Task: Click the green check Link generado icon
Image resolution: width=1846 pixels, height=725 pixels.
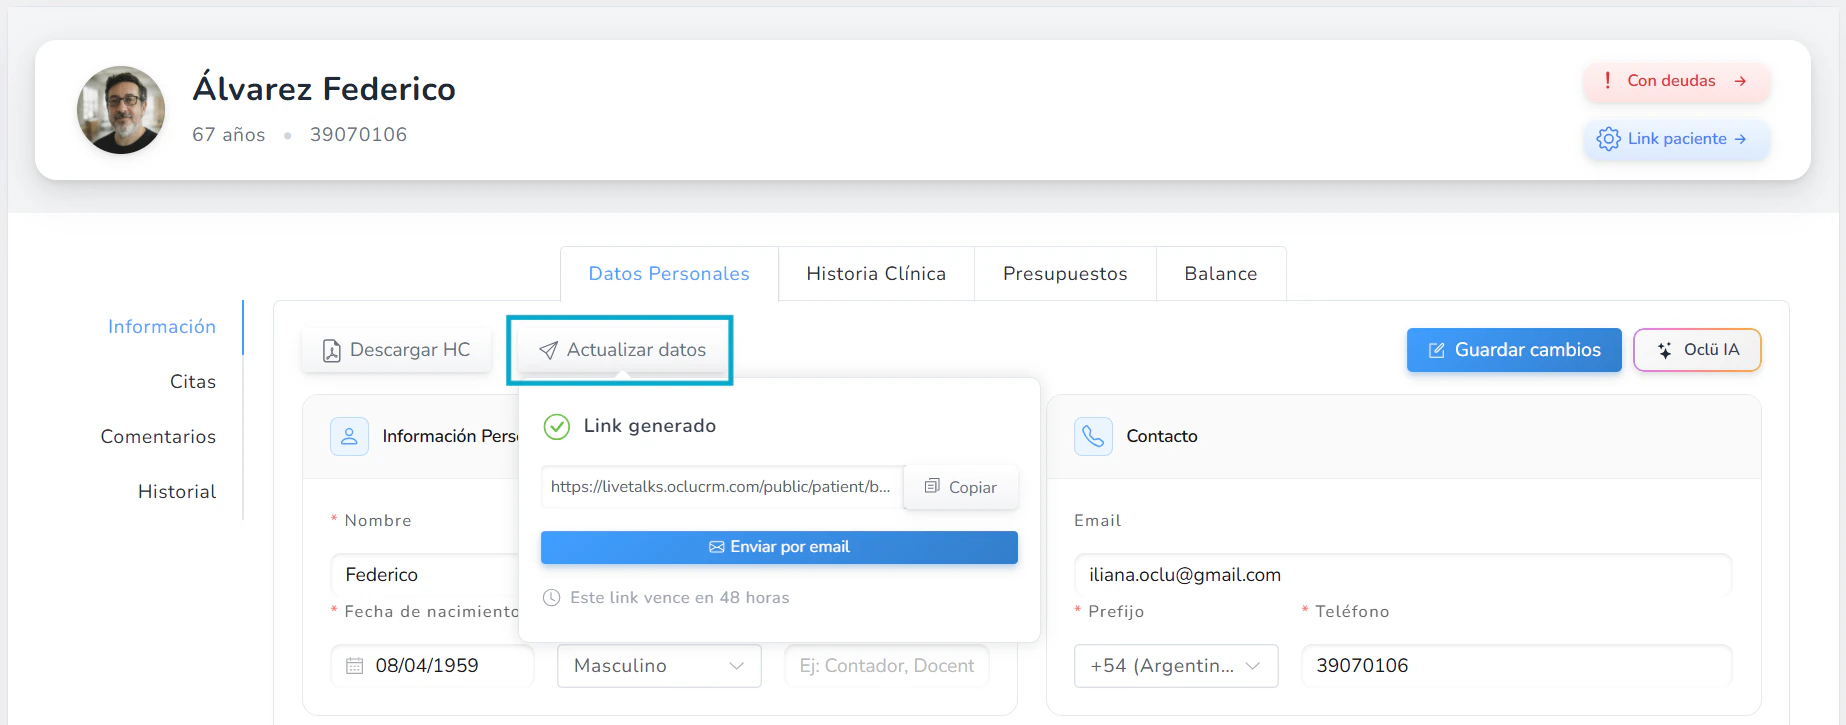Action: point(557,427)
